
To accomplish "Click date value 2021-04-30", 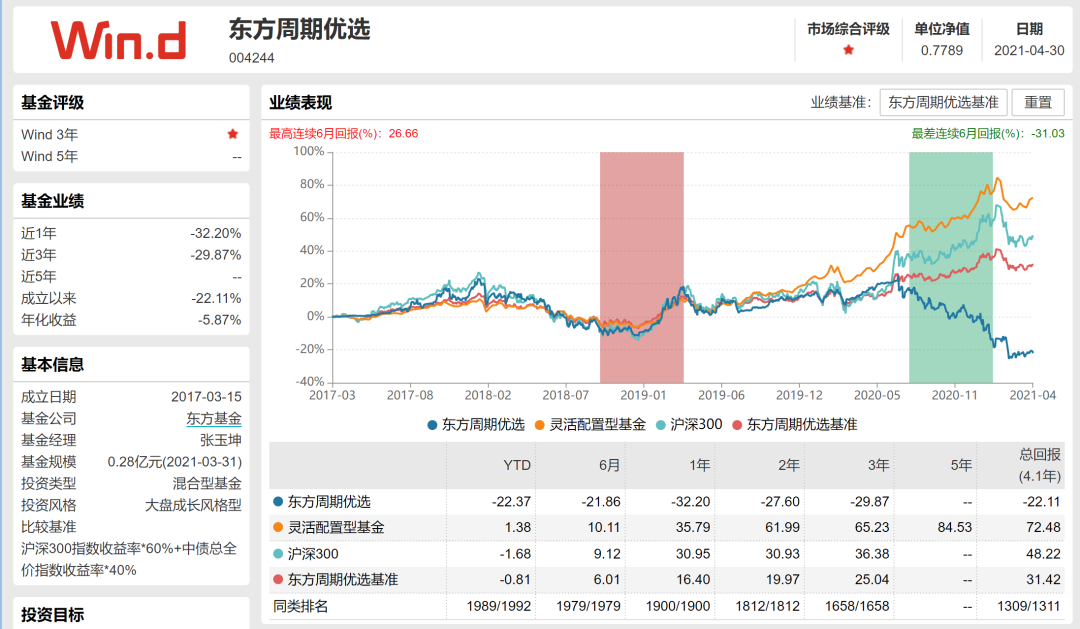I will (1029, 50).
